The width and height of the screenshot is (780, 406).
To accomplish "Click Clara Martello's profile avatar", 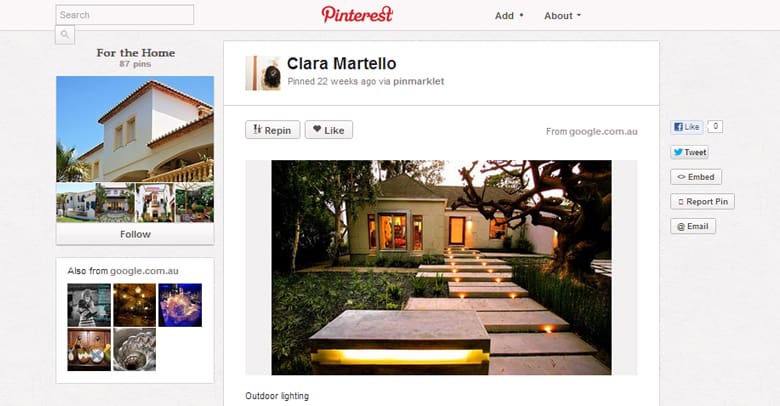I will click(263, 73).
